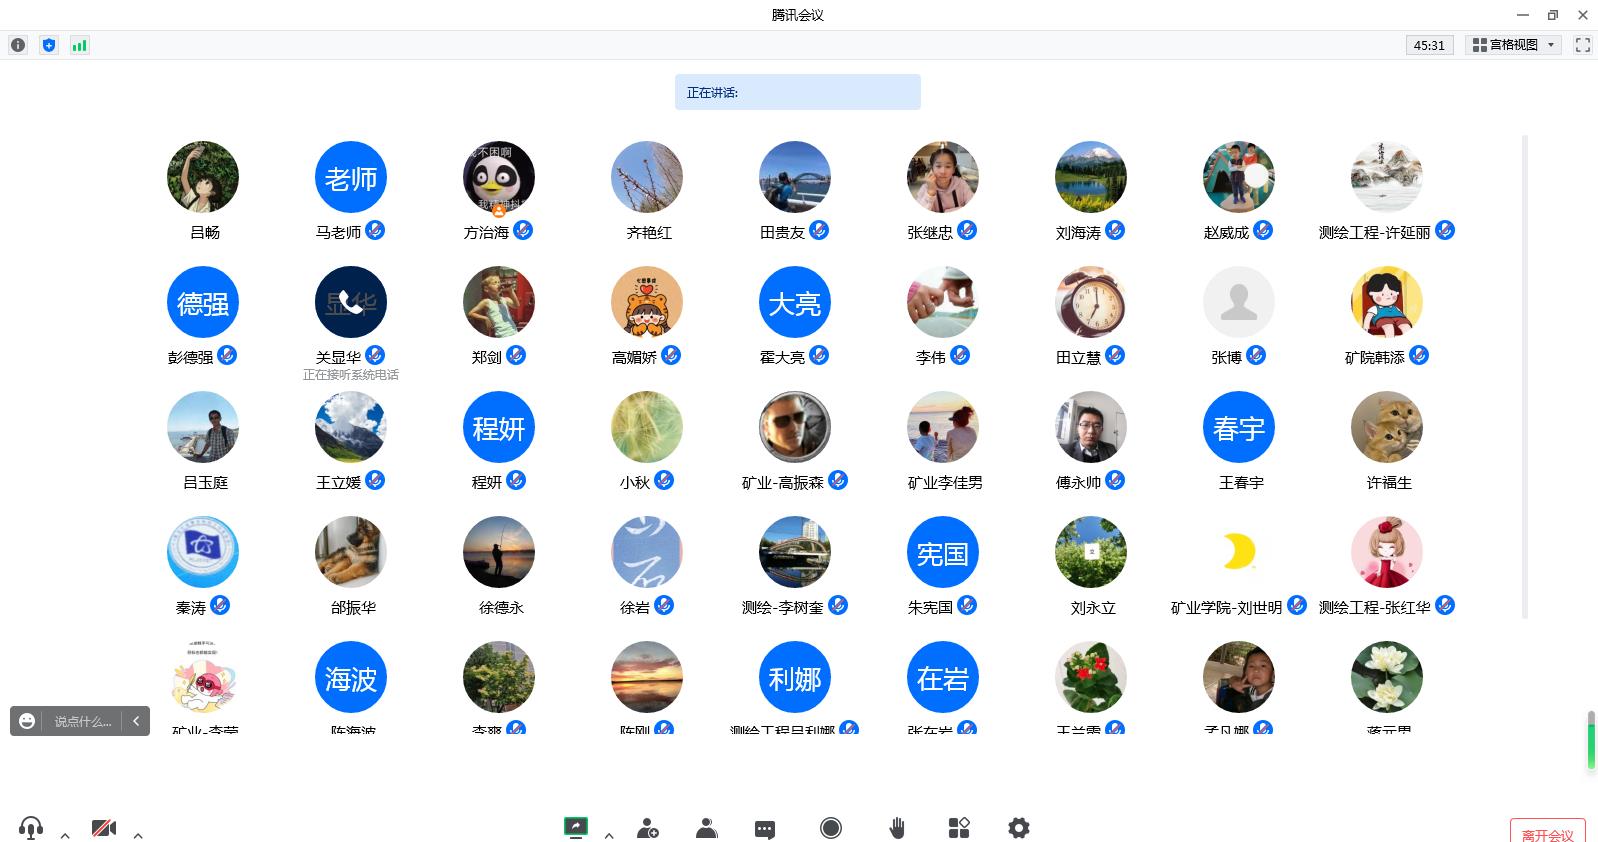
Task: Open the members list icon
Action: (x=707, y=828)
